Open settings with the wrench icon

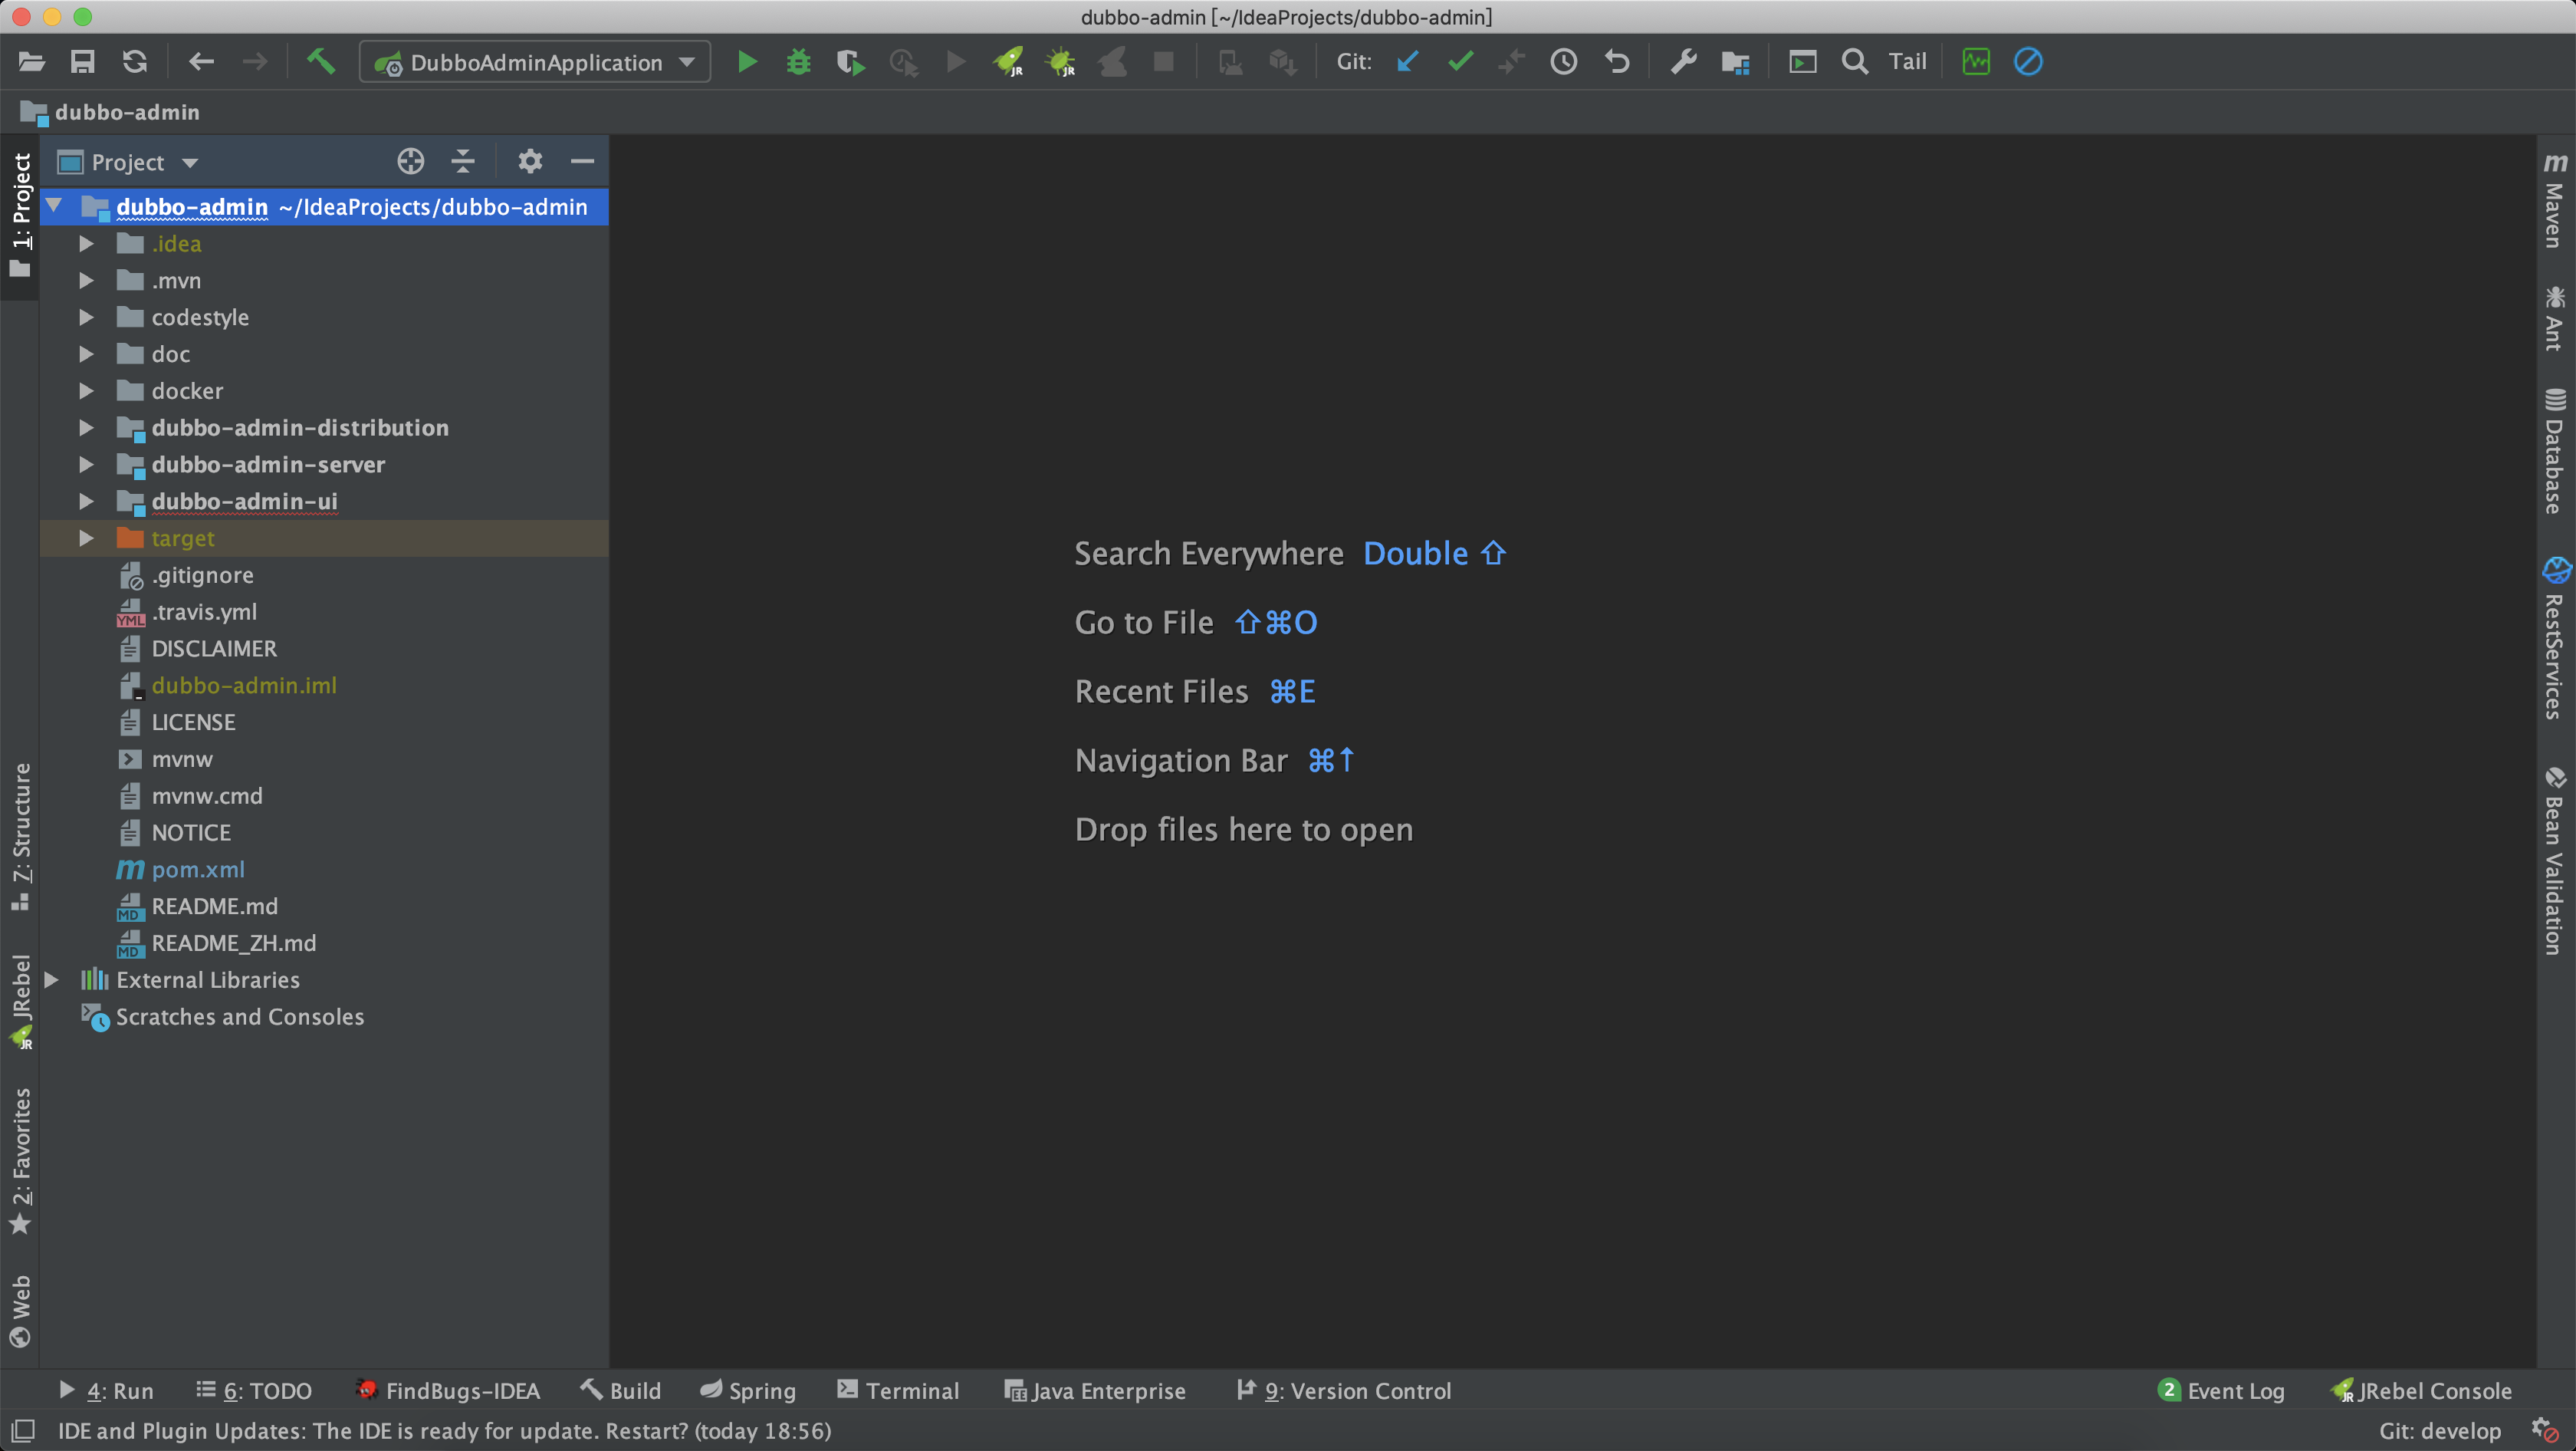[1684, 62]
